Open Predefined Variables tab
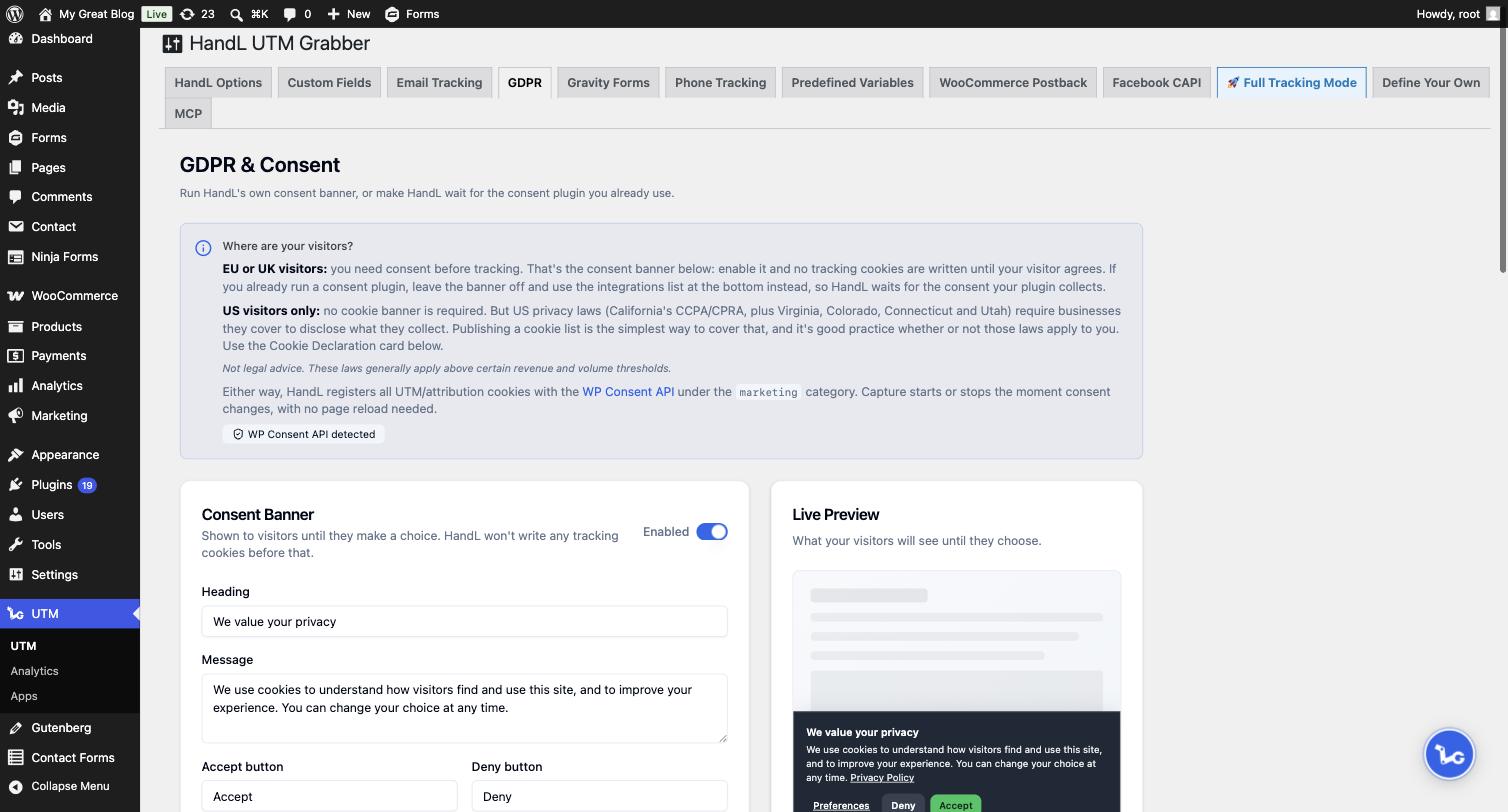The height and width of the screenshot is (812, 1508). click(852, 83)
